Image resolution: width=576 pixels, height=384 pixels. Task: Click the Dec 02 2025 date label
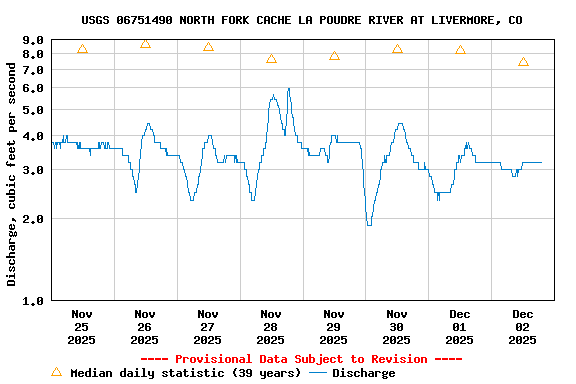point(522,327)
